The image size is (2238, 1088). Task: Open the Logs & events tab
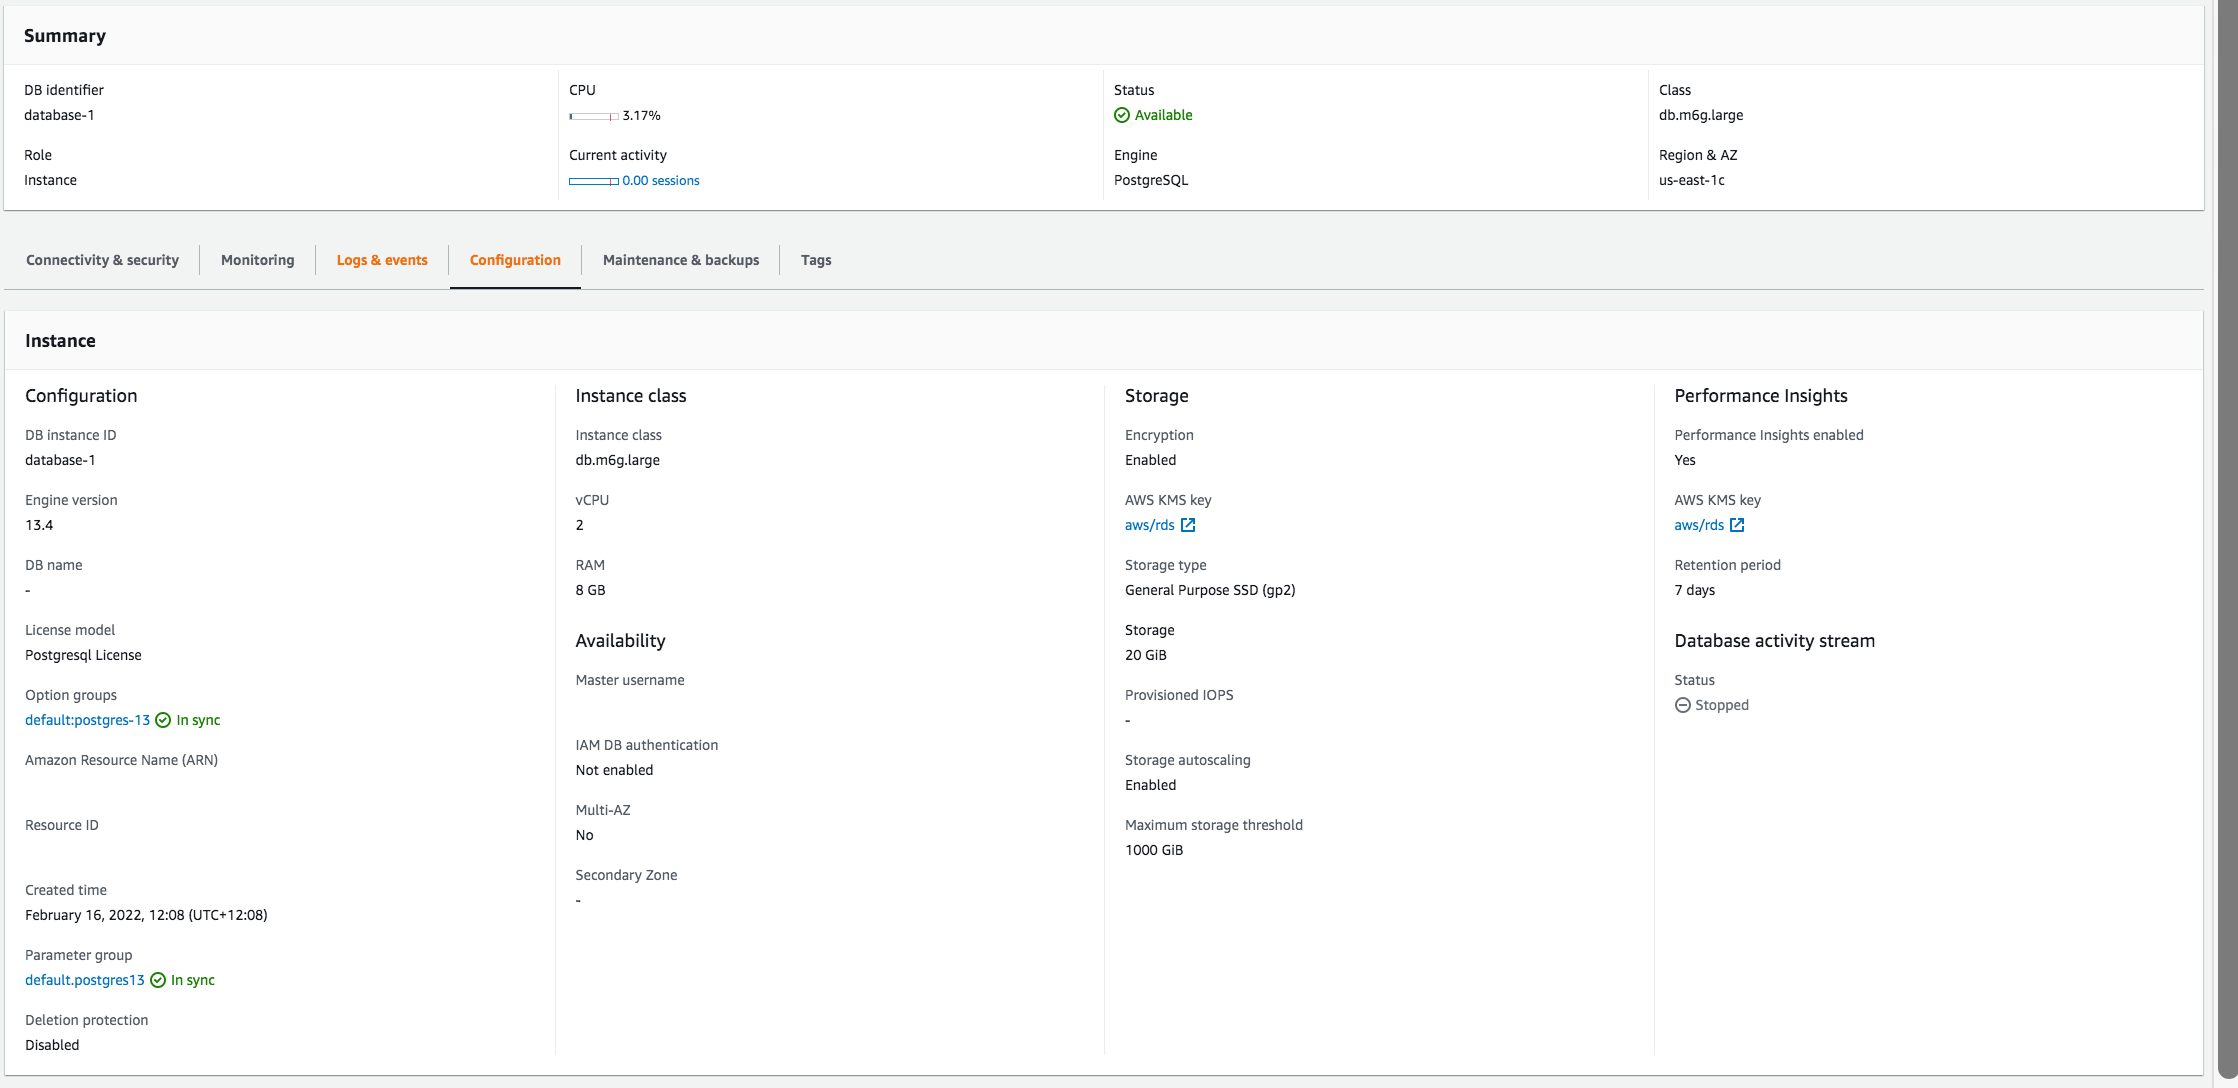[x=382, y=260]
